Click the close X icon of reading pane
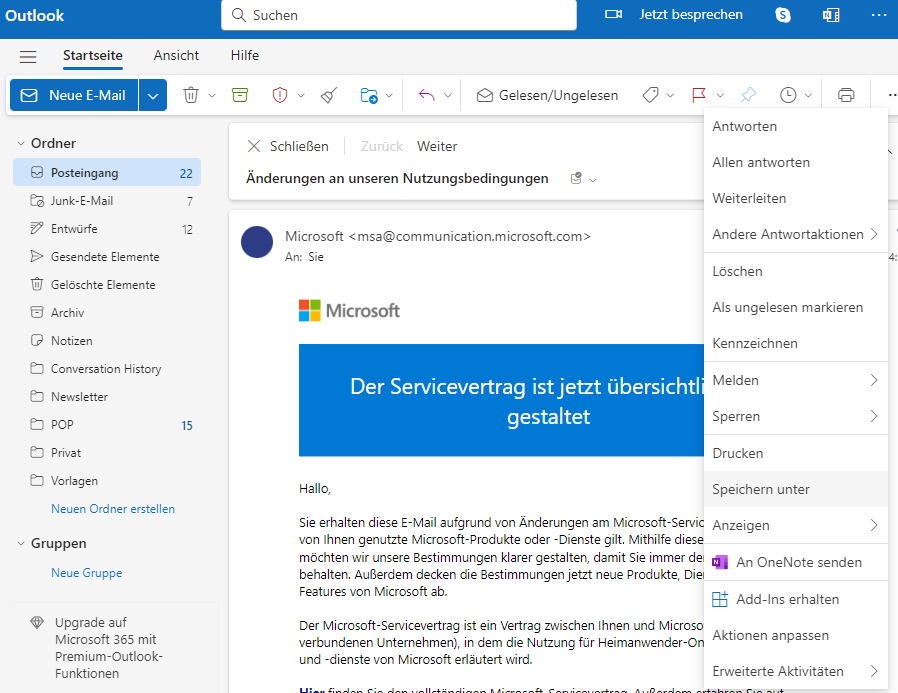Screen dimensions: 898x693 tap(254, 146)
